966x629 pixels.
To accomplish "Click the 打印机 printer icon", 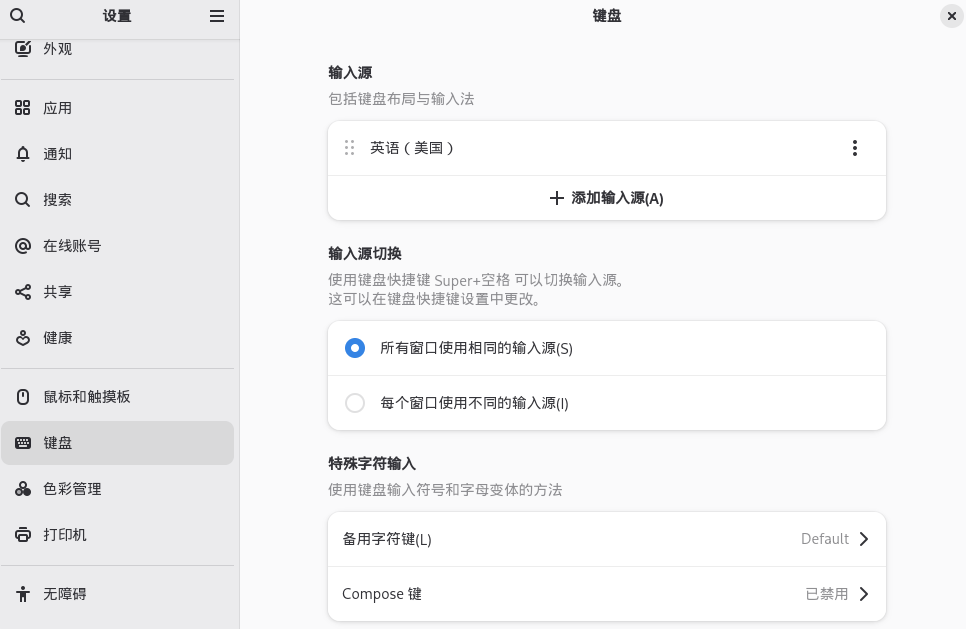I will coord(23,535).
